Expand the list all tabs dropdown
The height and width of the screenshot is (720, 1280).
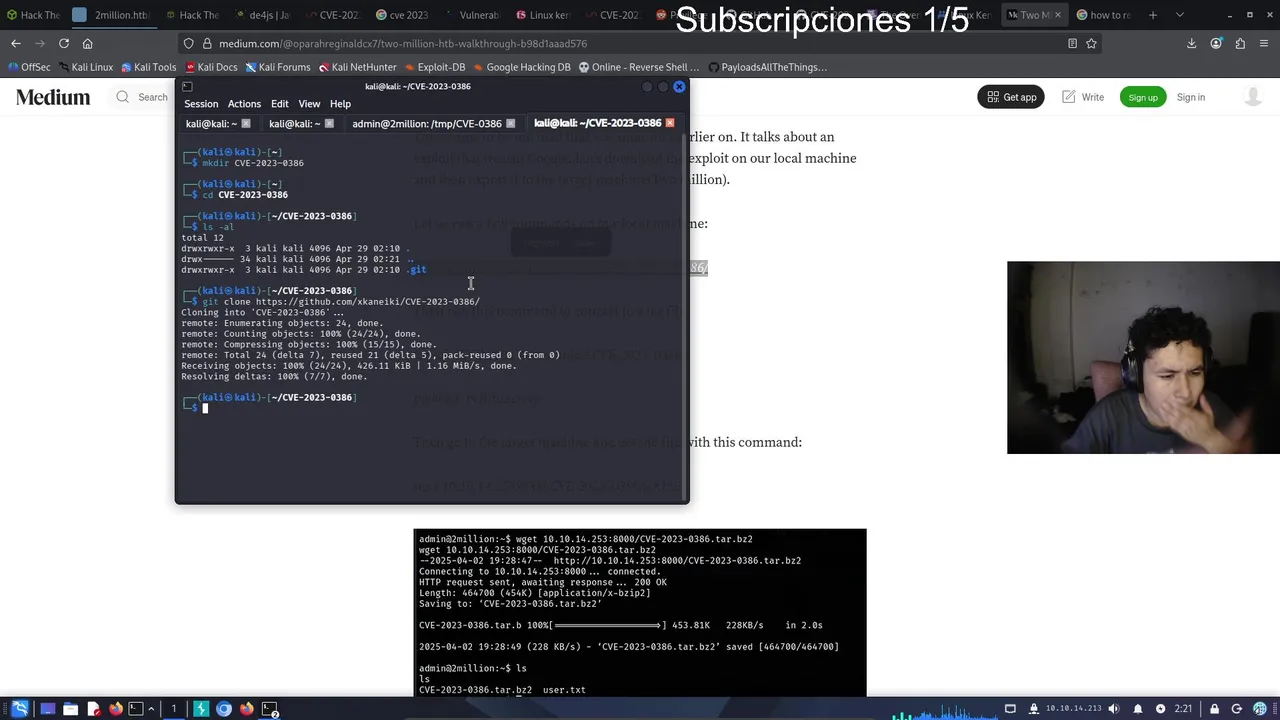point(1180,15)
